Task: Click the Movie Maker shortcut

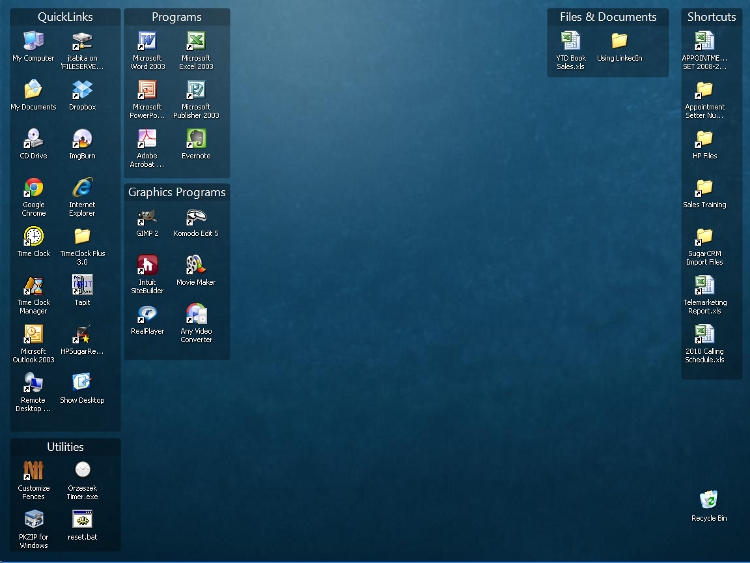Action: point(196,265)
